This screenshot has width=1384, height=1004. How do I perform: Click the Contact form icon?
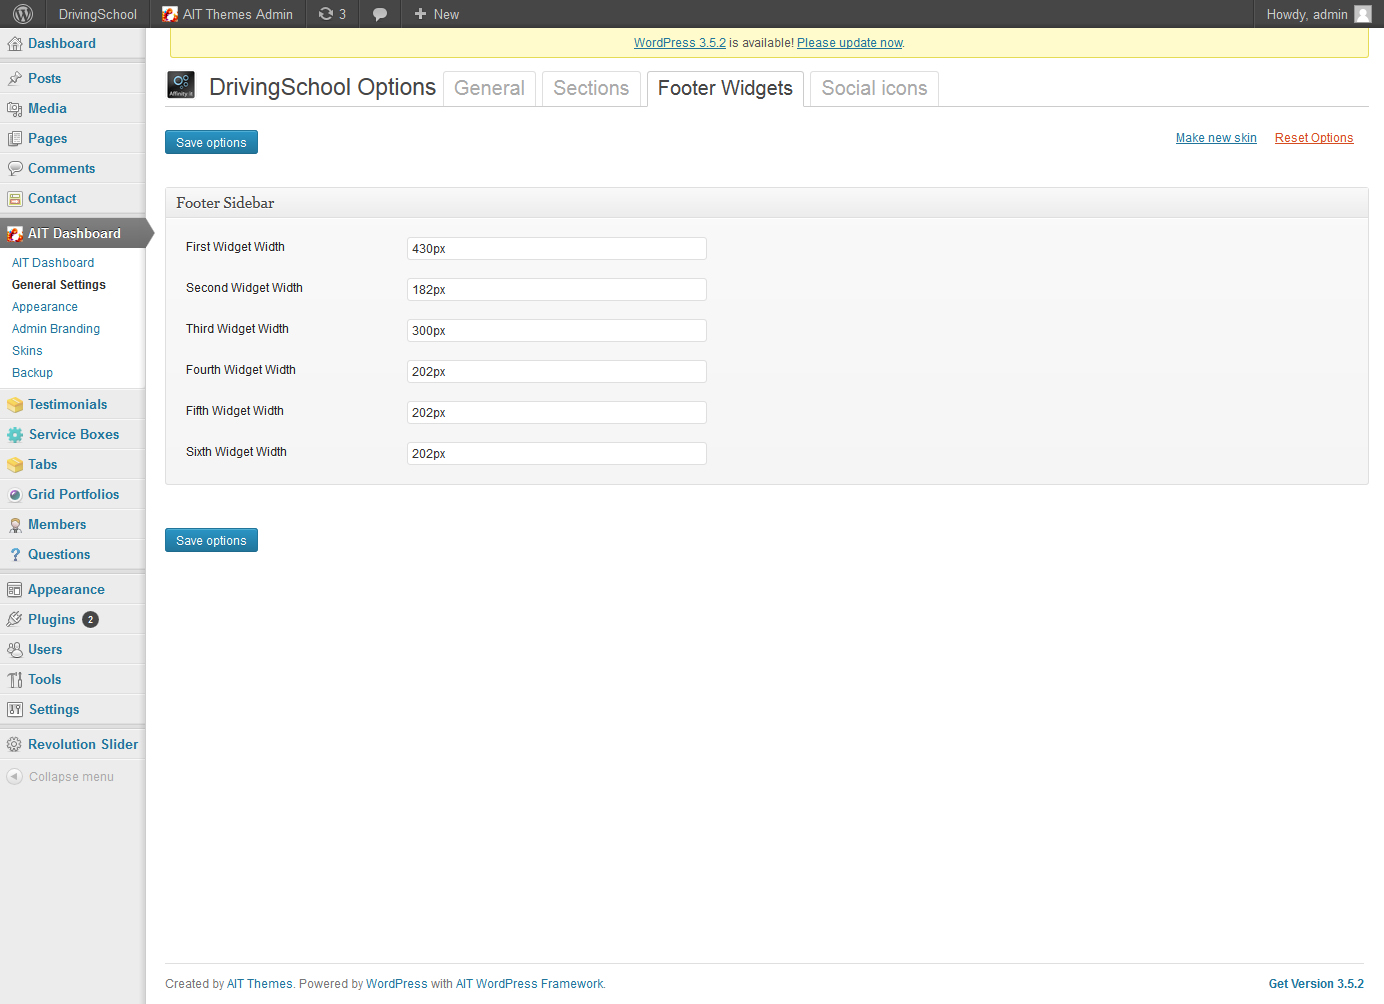(x=15, y=199)
